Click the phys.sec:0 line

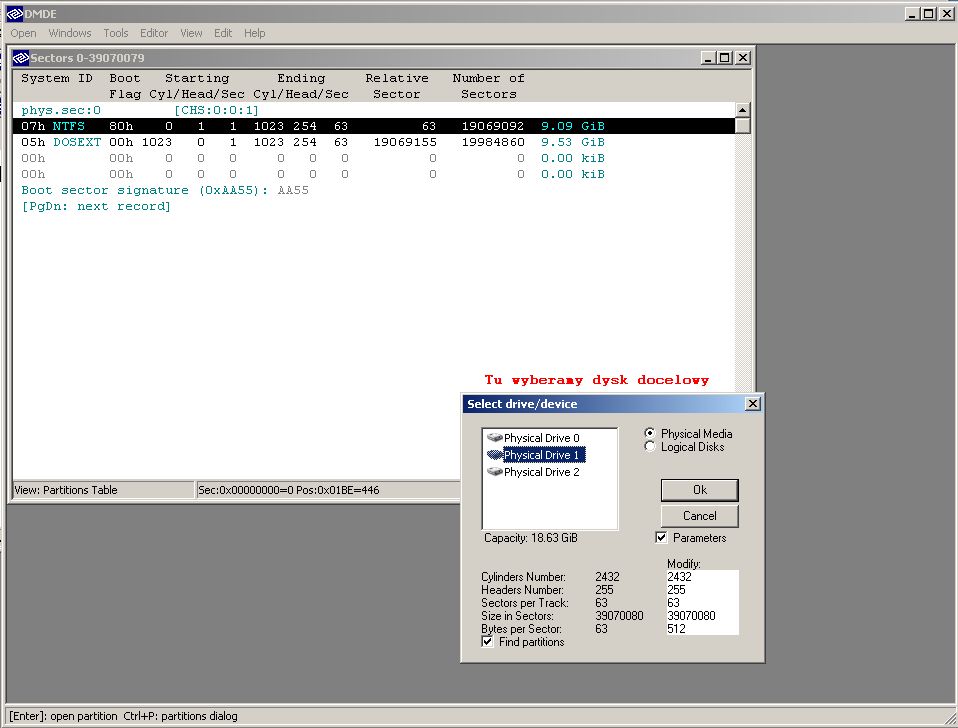[x=61, y=110]
